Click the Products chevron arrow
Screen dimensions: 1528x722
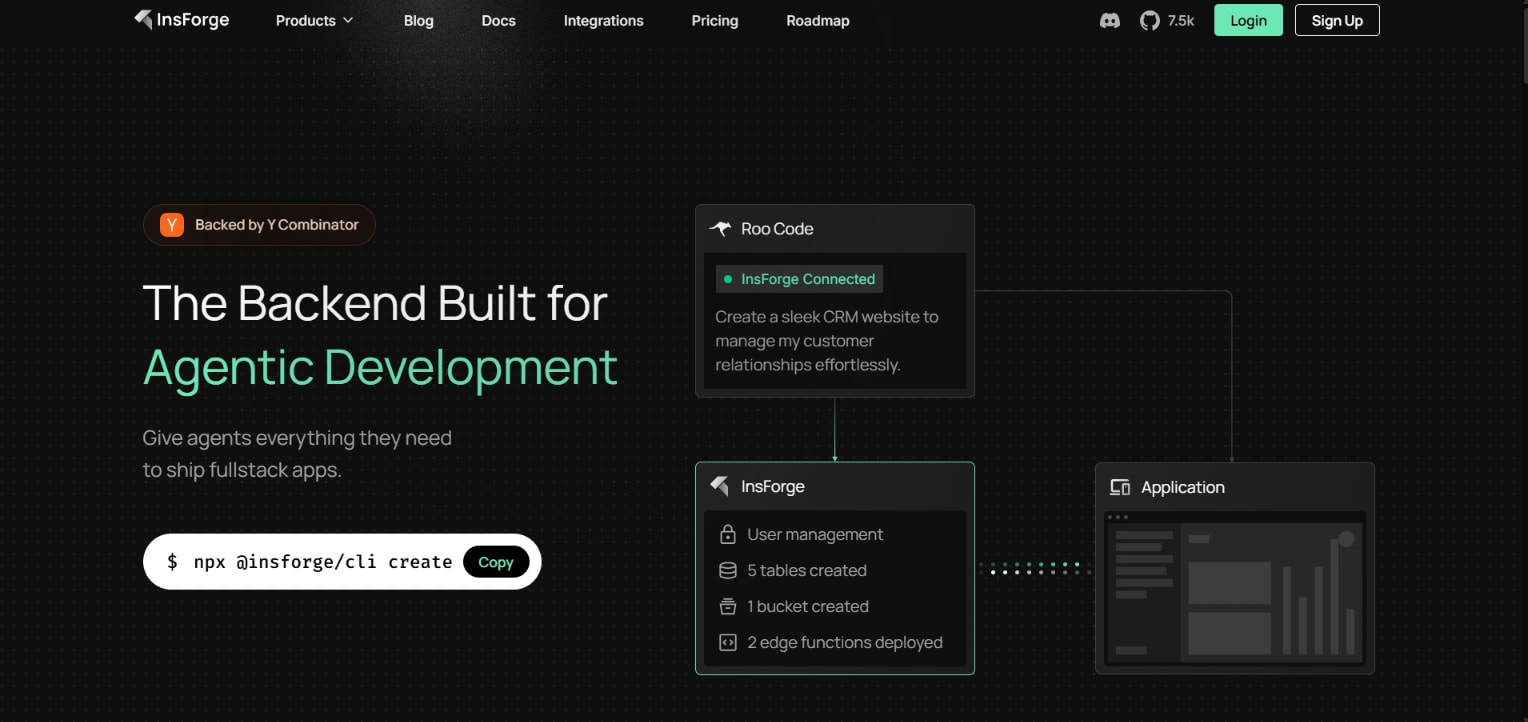[348, 20]
